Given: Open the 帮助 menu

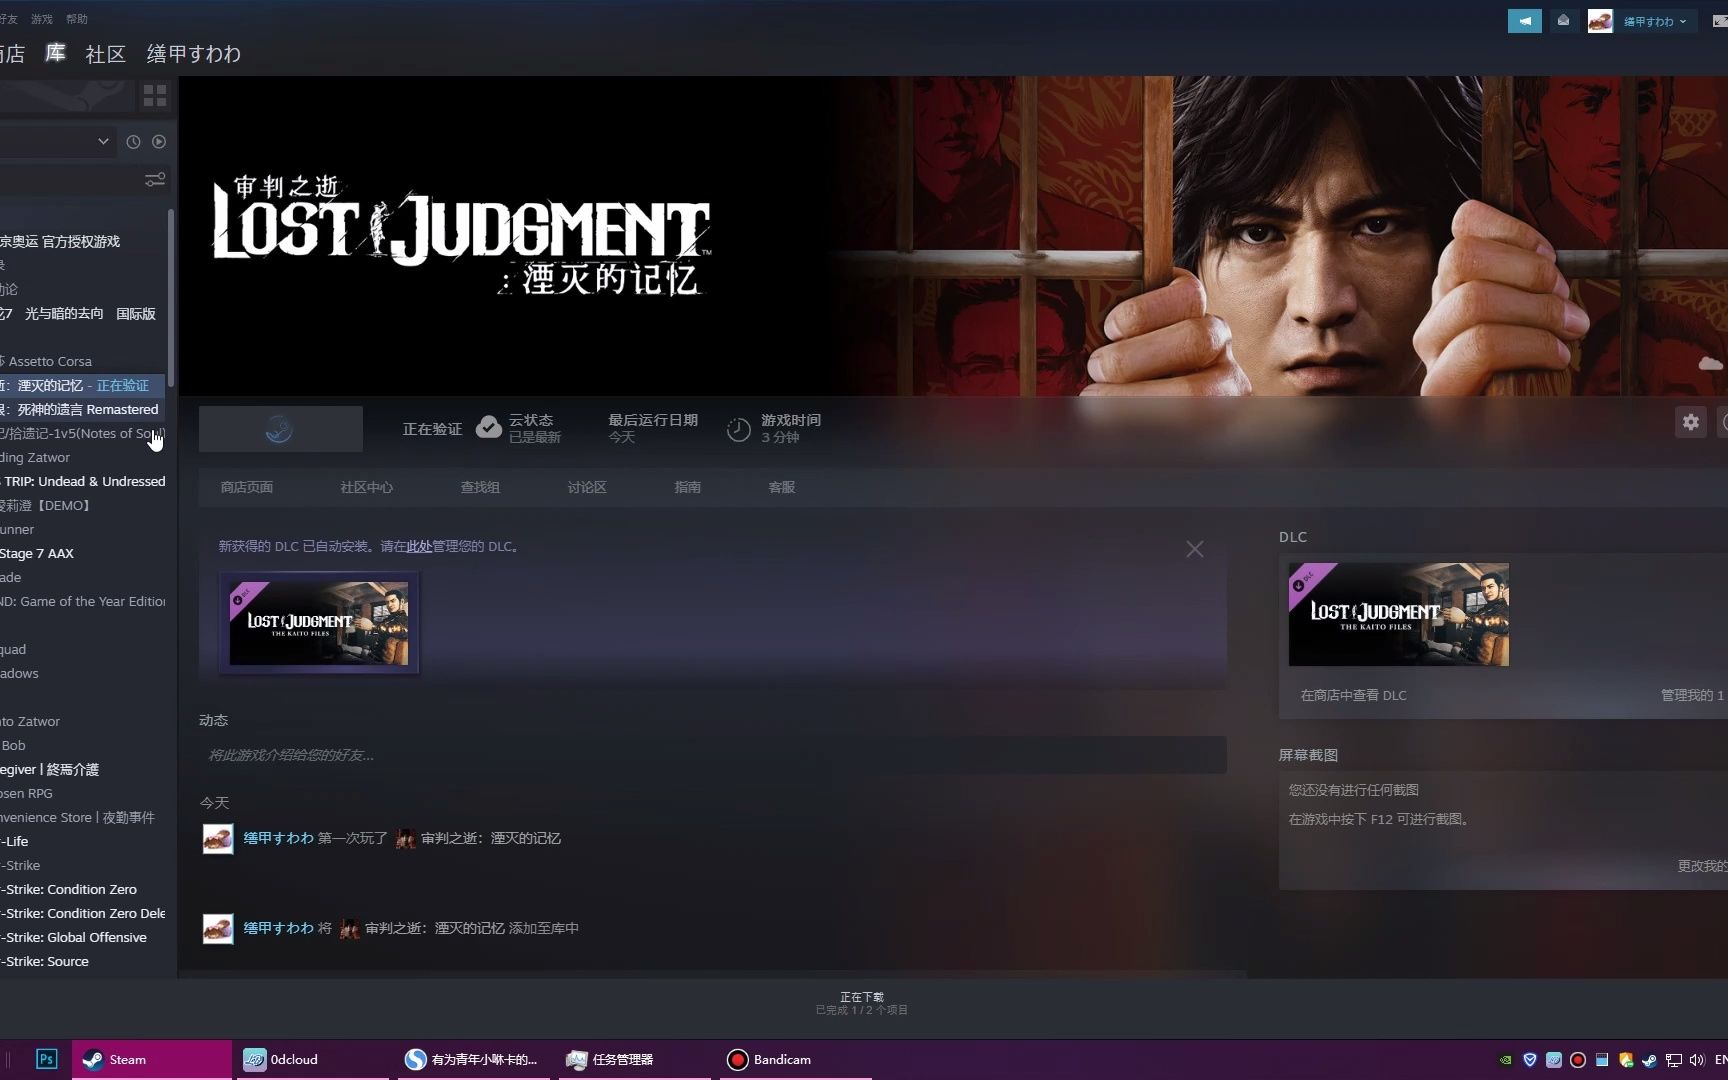Looking at the screenshot, I should coord(76,19).
